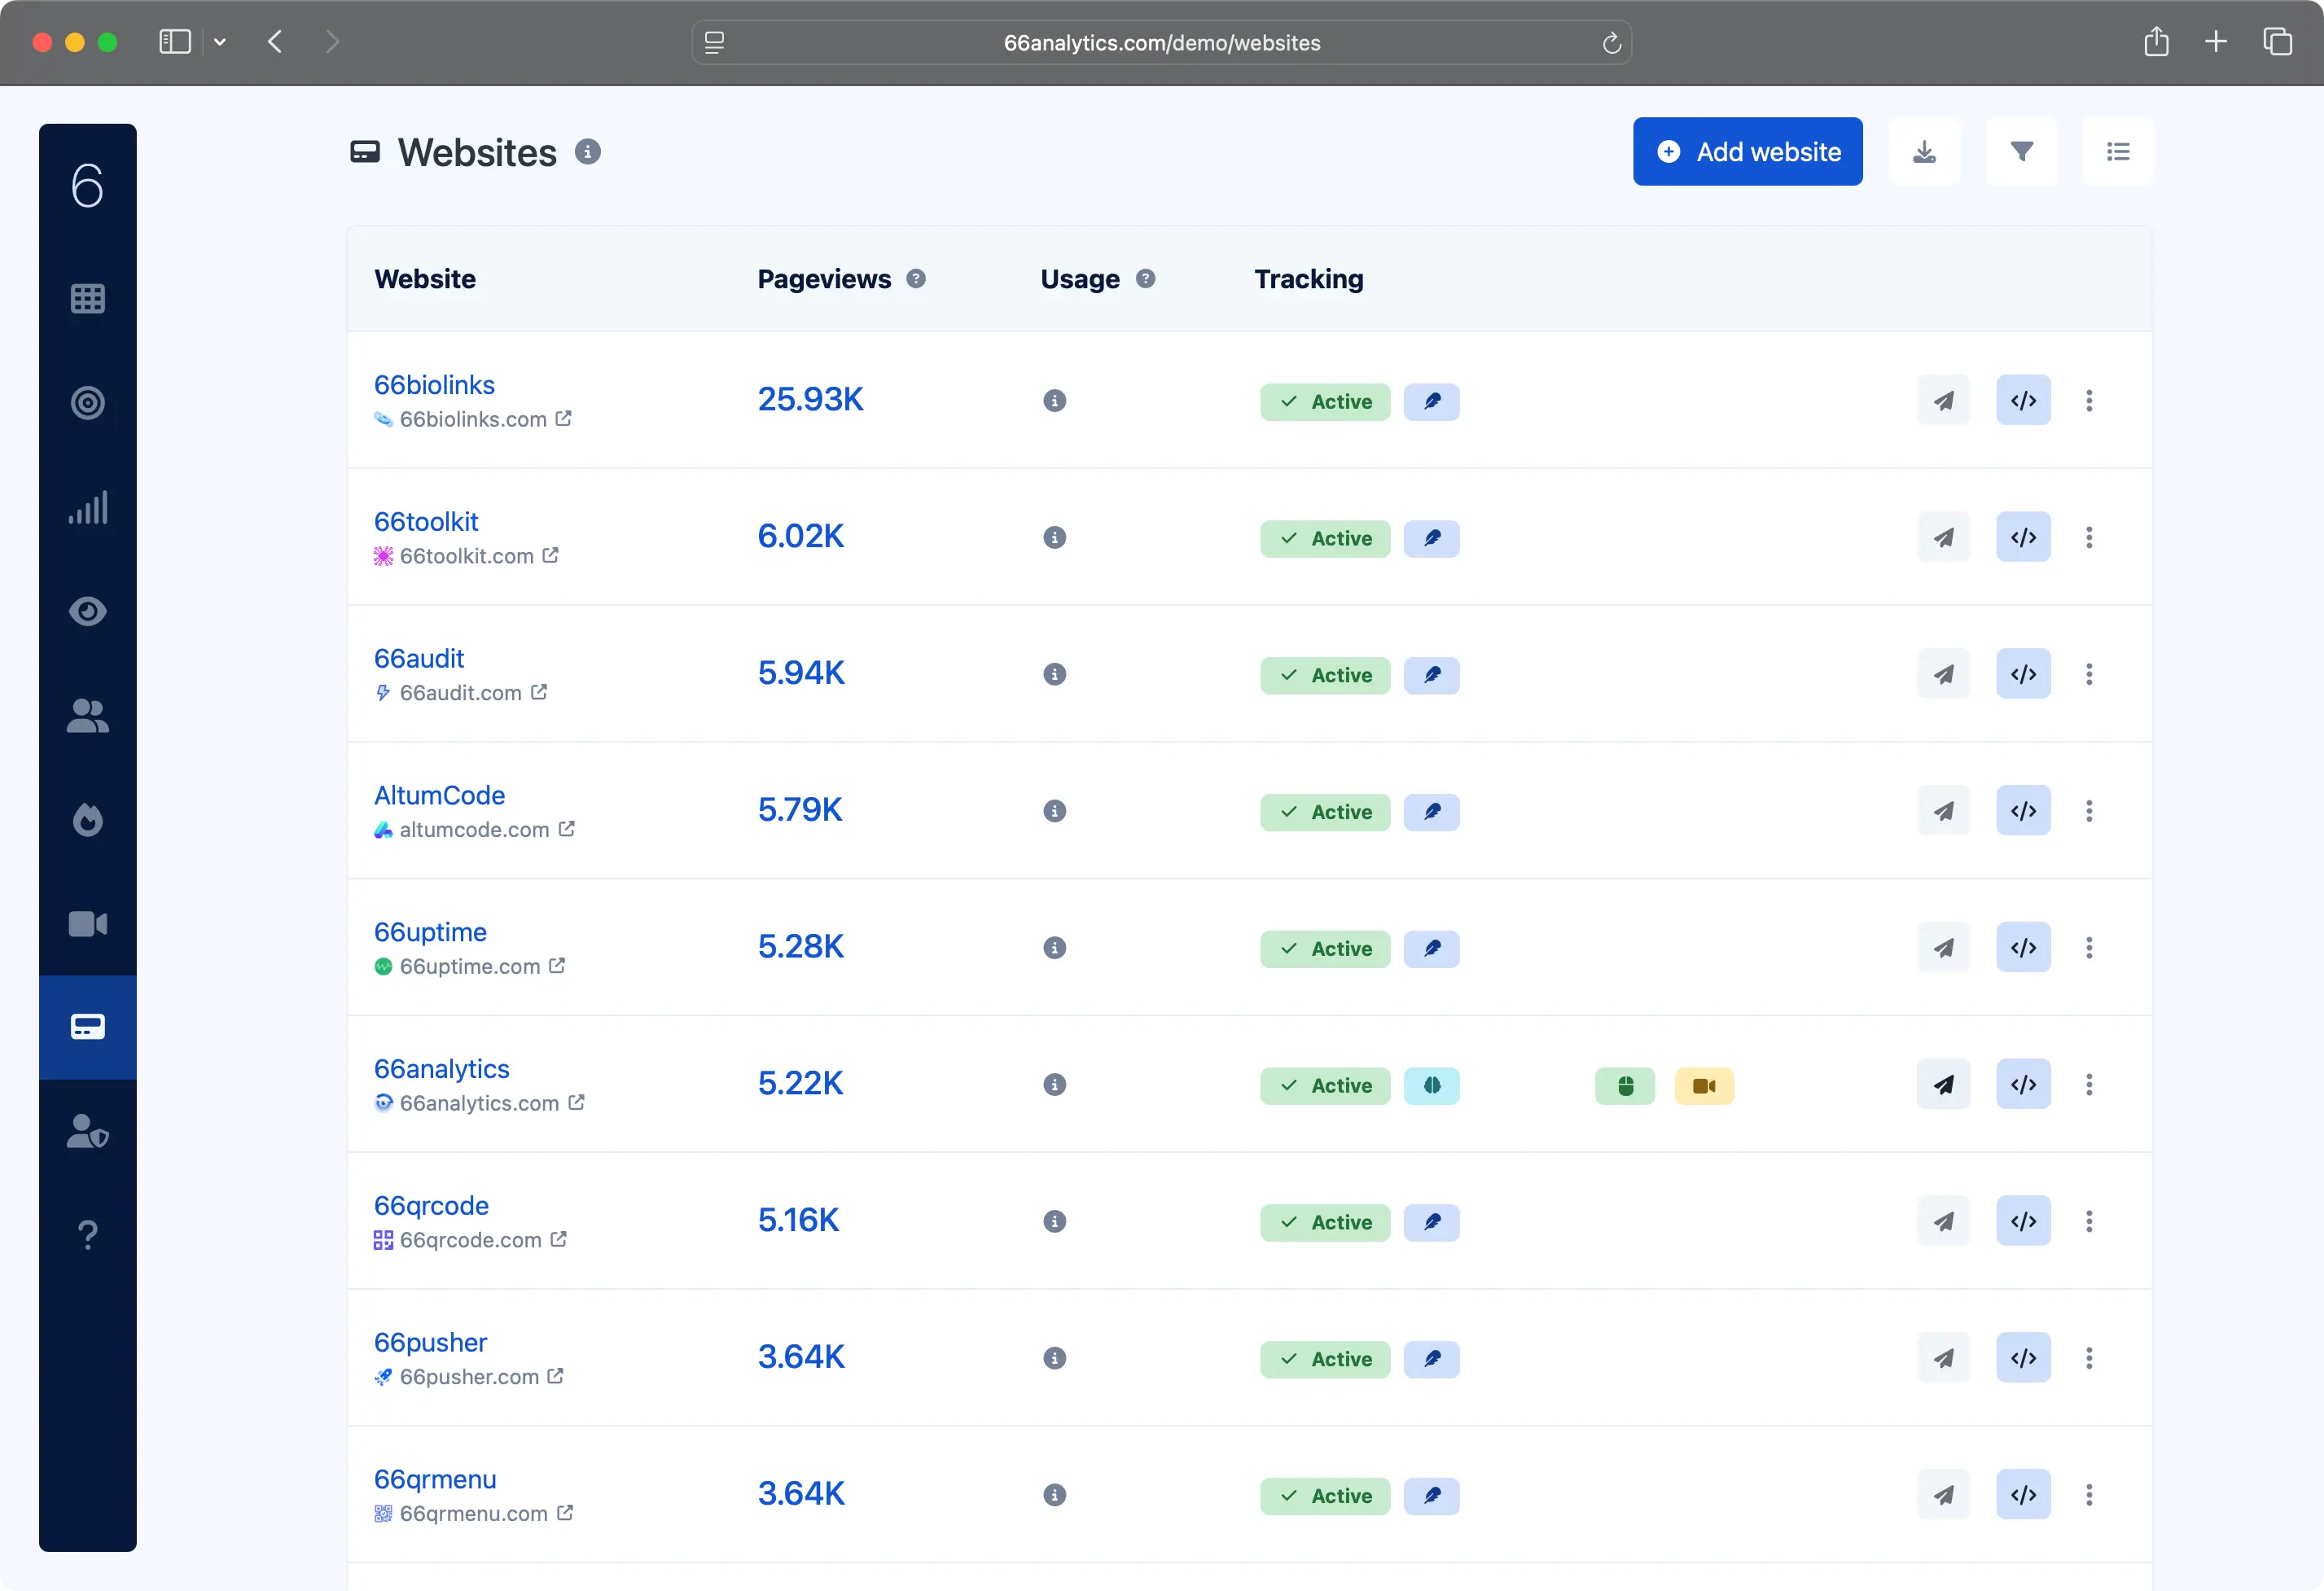
Task: Click the Safari share button
Action: (x=2156, y=42)
